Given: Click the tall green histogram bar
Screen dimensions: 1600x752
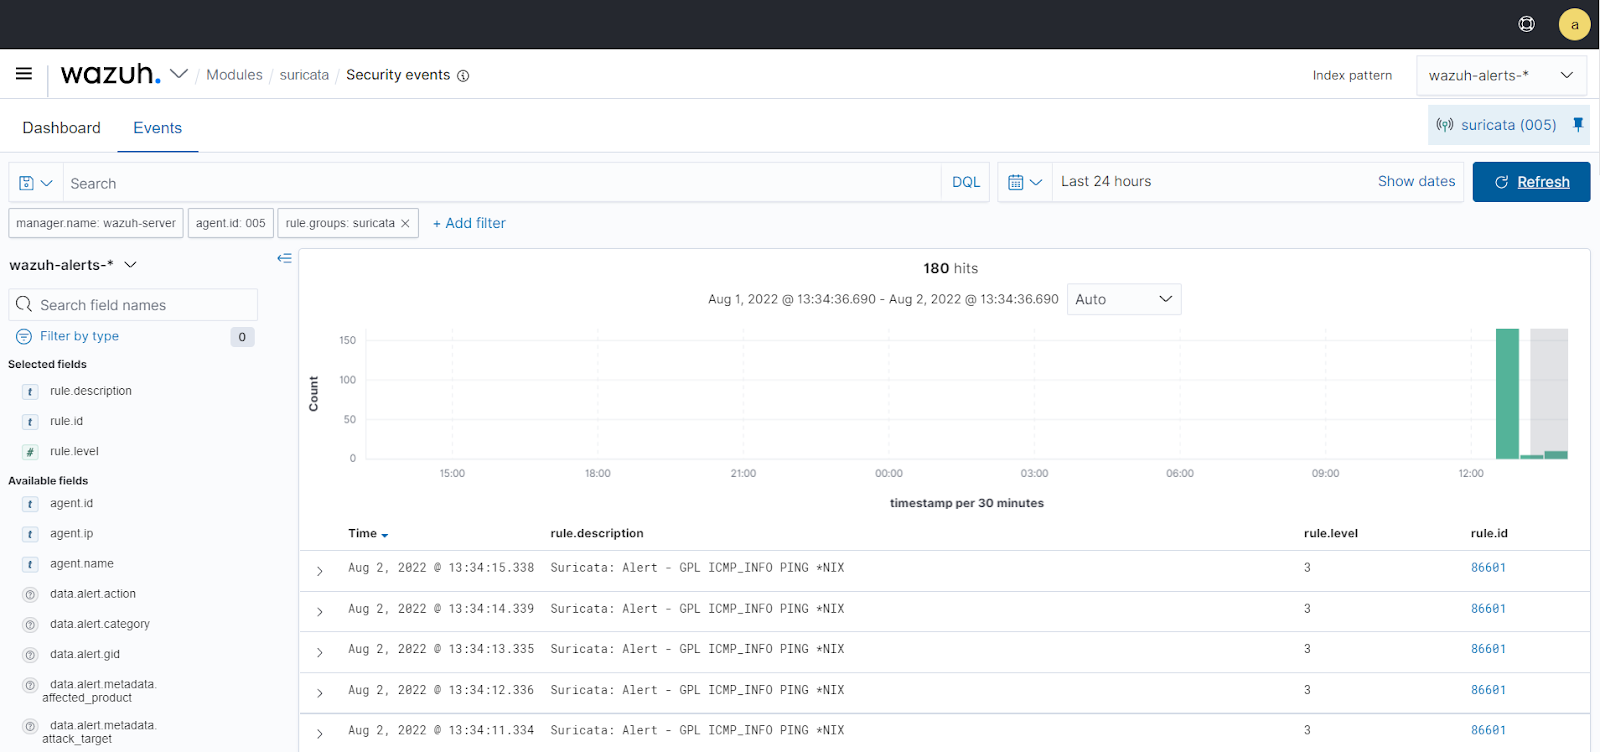Looking at the screenshot, I should pos(1507,393).
